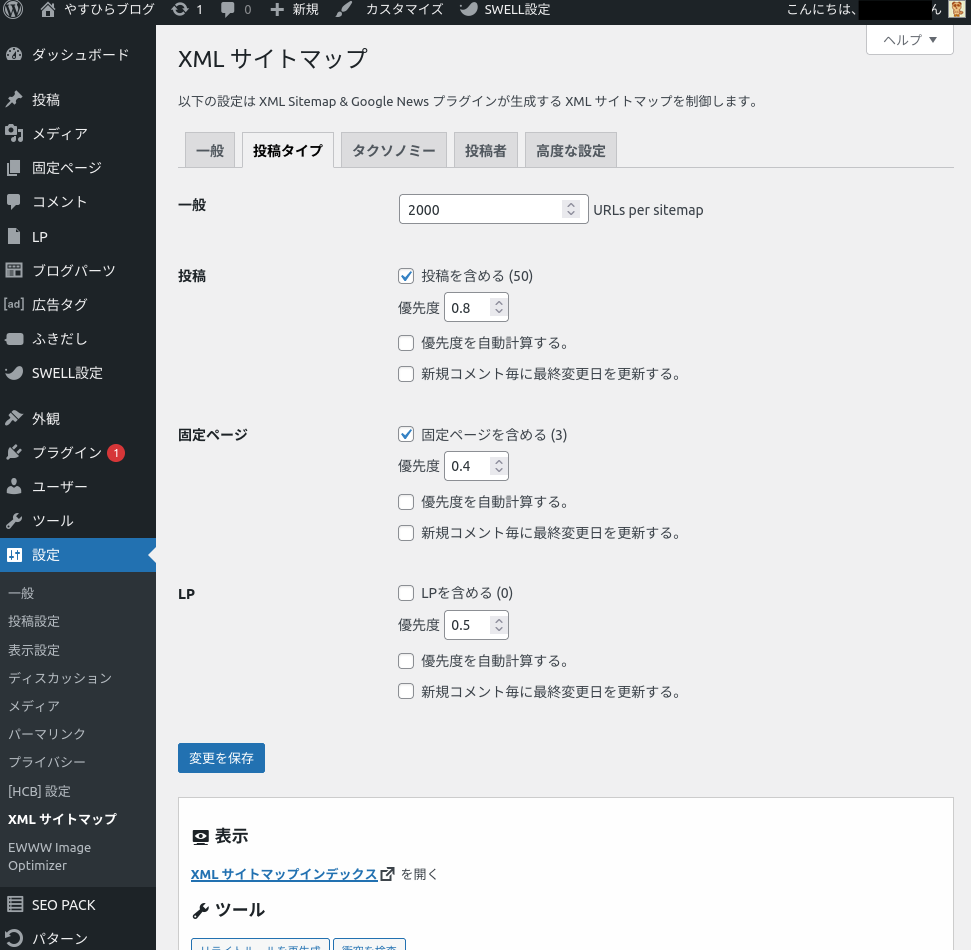Image resolution: width=971 pixels, height=950 pixels.
Task: Expand the ヘルプ dropdown
Action: coord(909,40)
